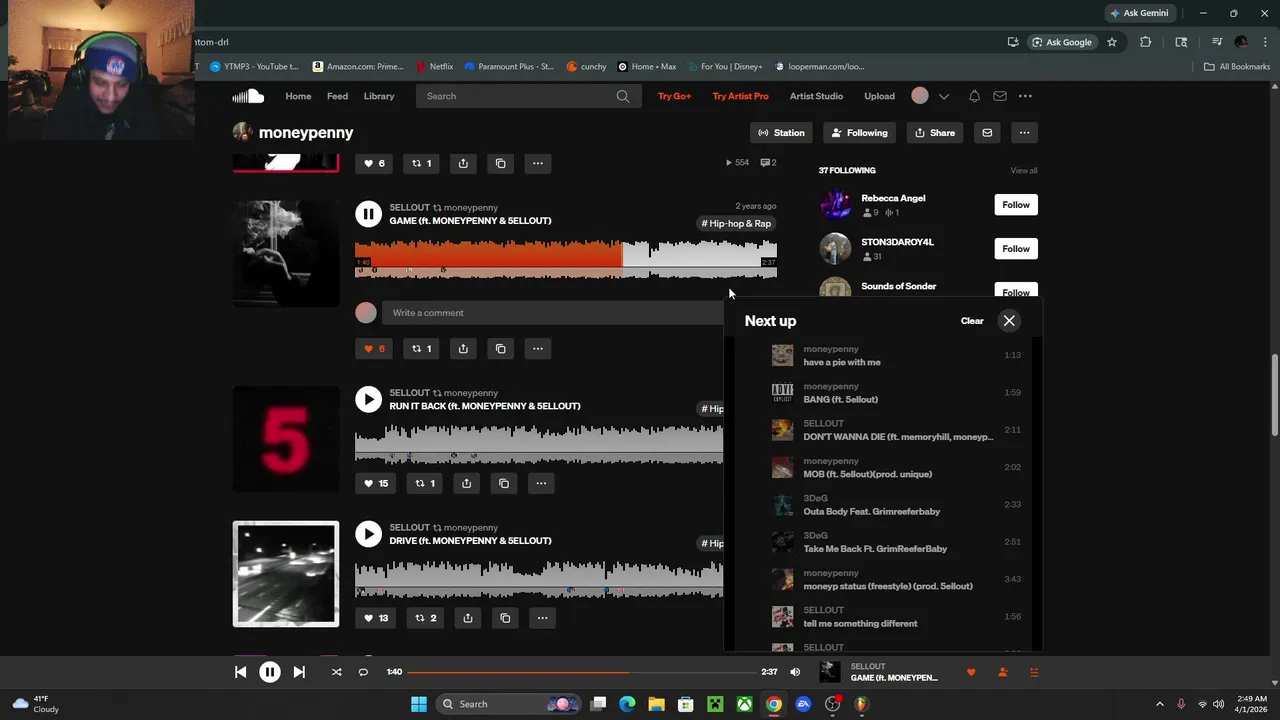Click the SoundCloud search box
Viewport: 1280px width, 720px height.
[x=528, y=96]
